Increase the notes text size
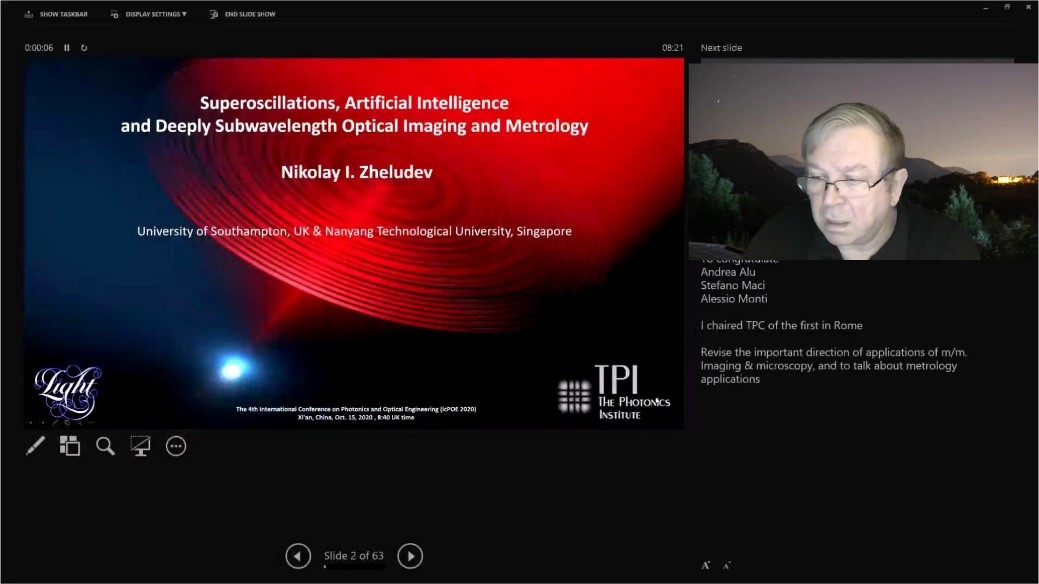 coord(706,565)
